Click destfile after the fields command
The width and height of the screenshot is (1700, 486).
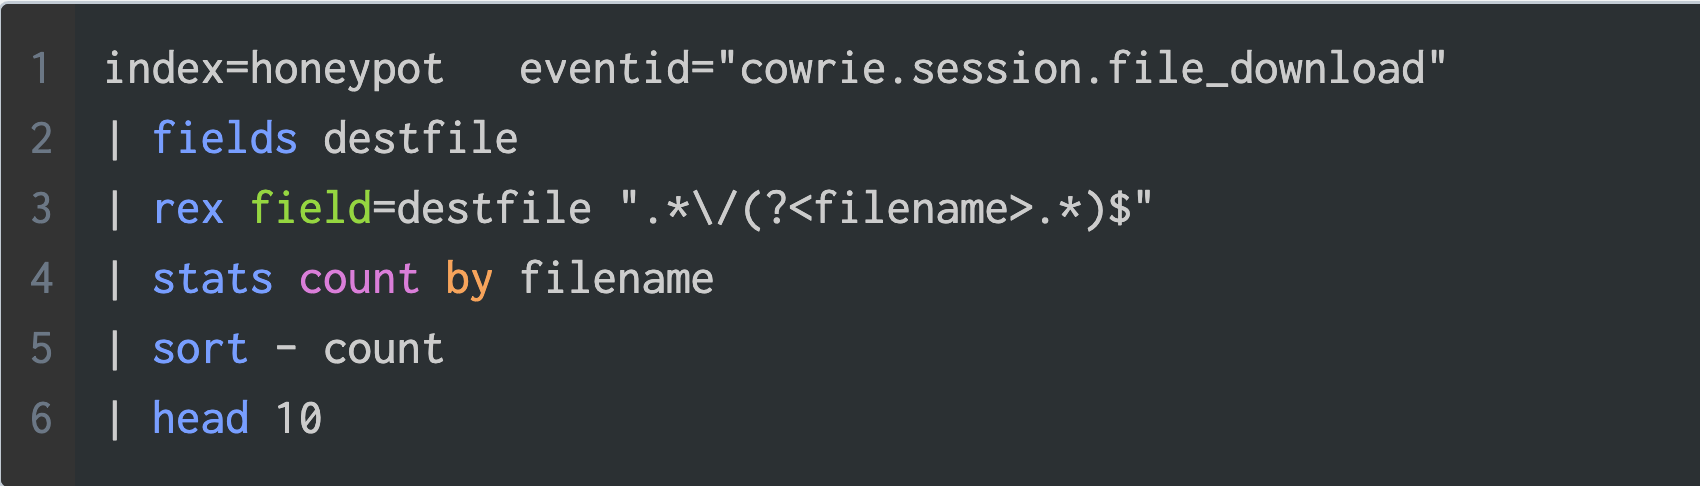tap(420, 139)
